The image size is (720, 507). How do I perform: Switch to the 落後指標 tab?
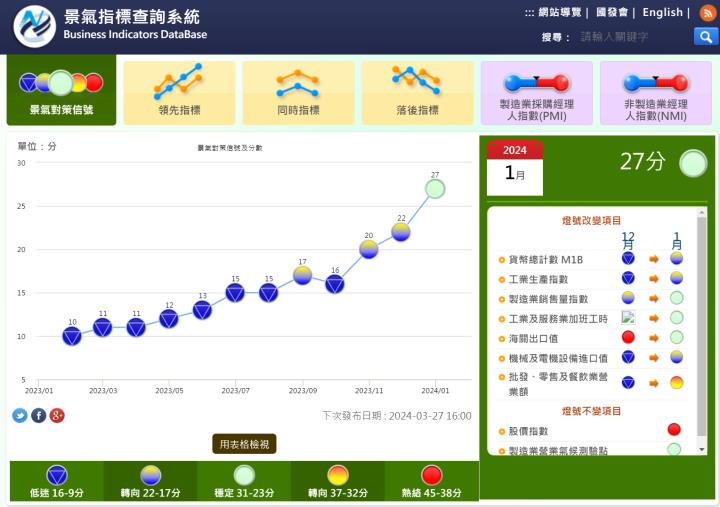tap(417, 93)
